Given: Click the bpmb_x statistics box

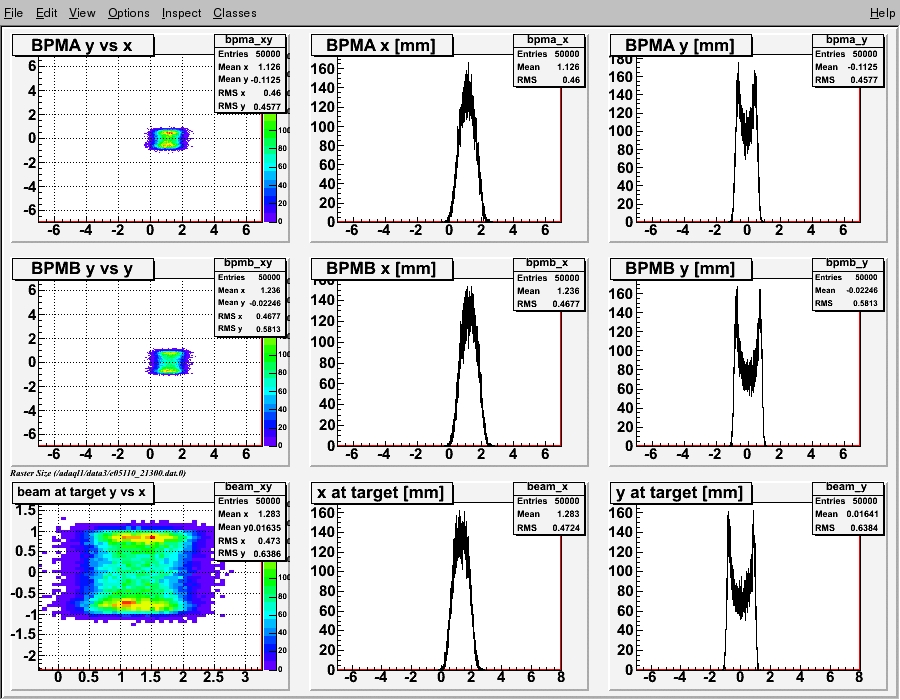Looking at the screenshot, I should 549,284.
